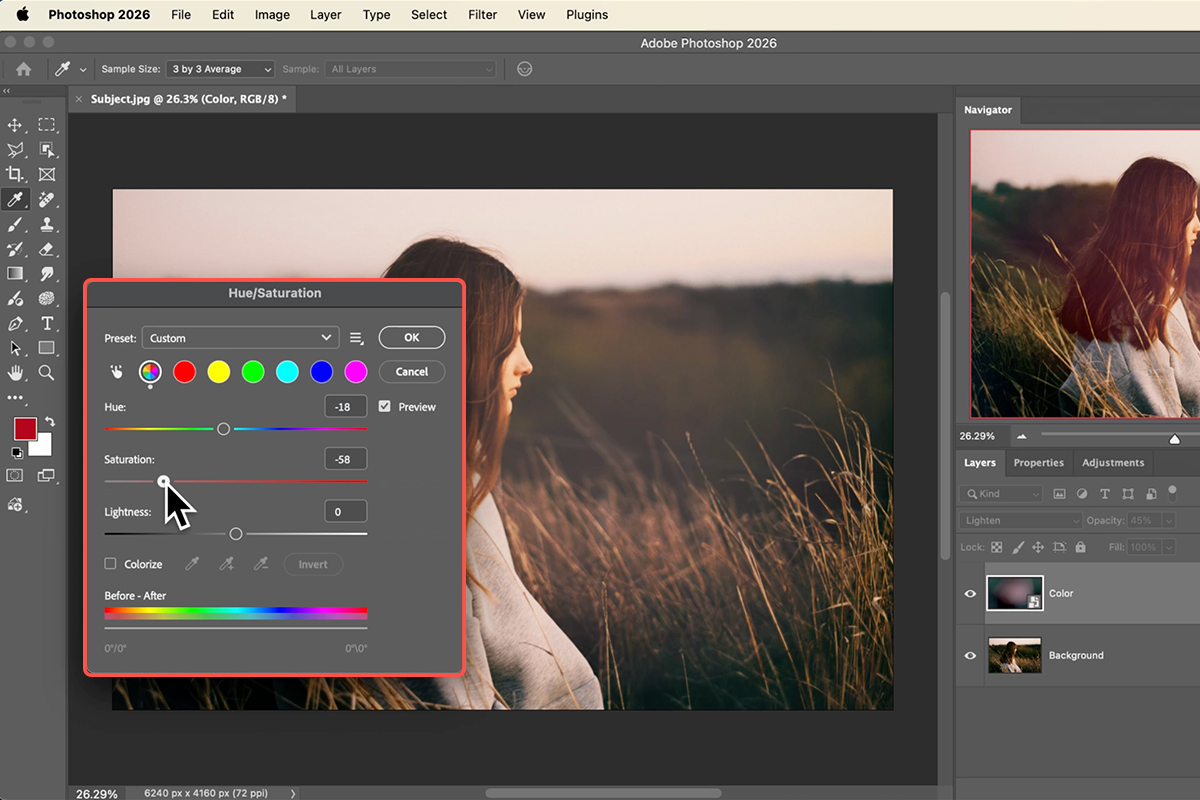
Task: Open the preset options menu icon
Action: pos(357,338)
